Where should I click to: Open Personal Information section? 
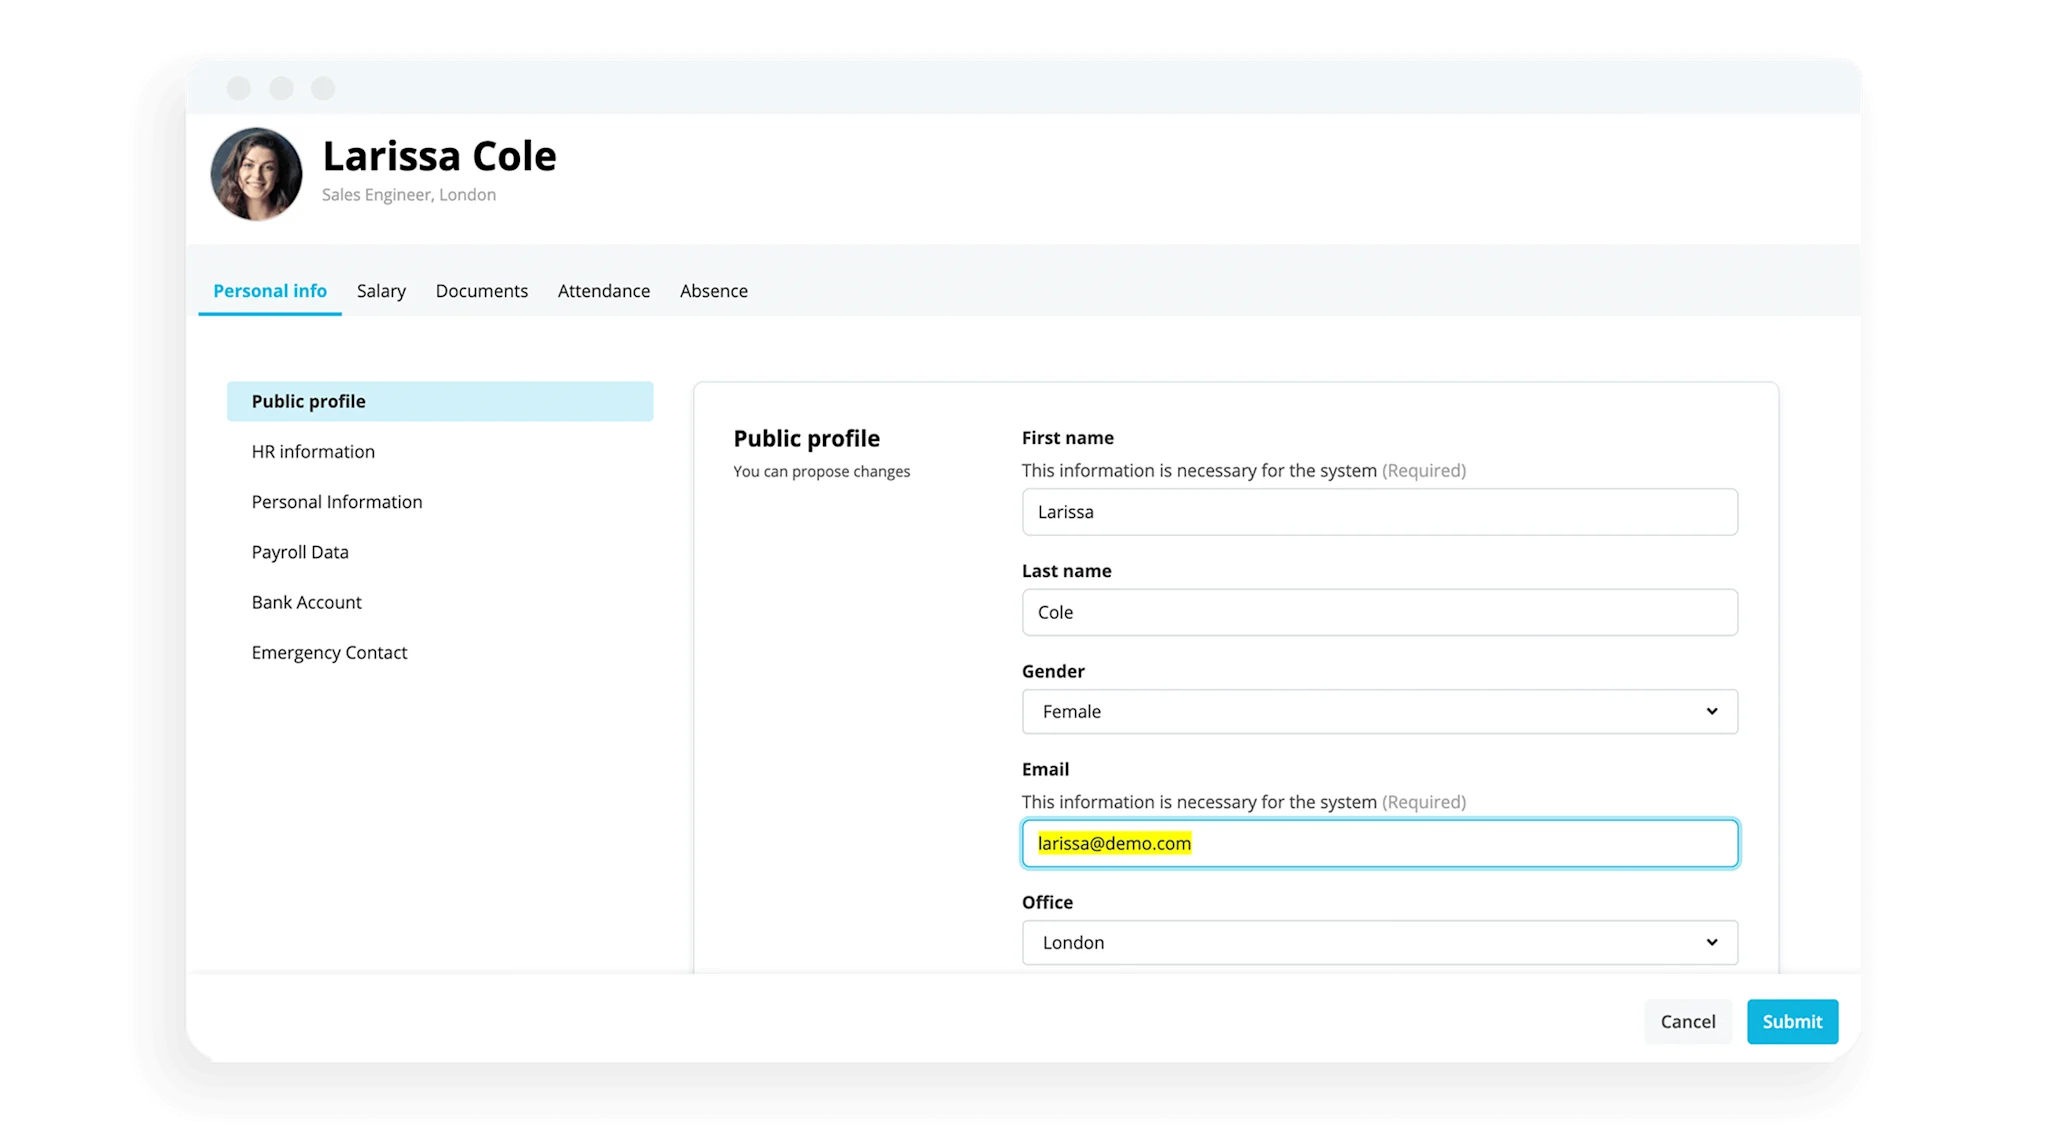tap(336, 502)
